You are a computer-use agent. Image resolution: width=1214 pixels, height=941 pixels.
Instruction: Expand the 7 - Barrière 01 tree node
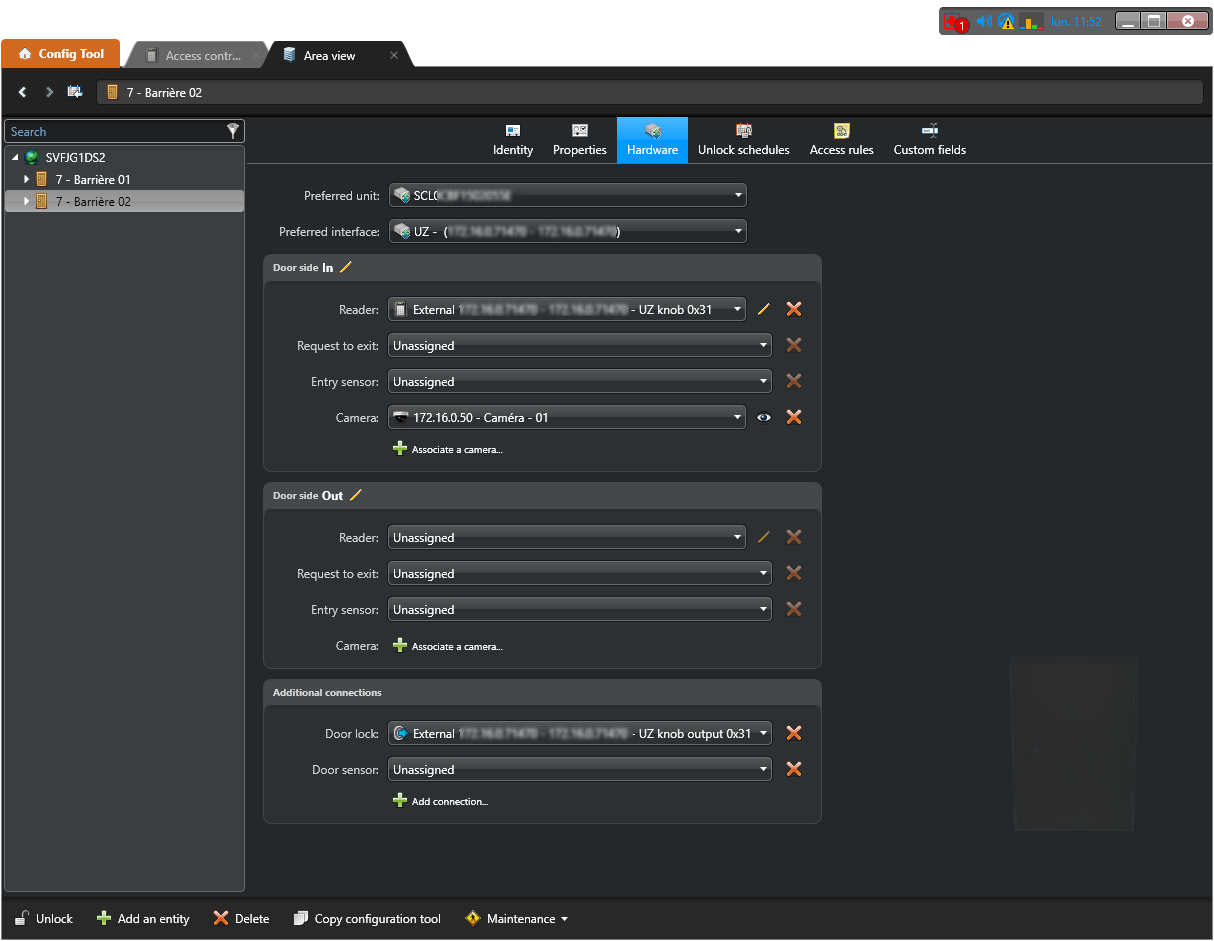point(27,180)
